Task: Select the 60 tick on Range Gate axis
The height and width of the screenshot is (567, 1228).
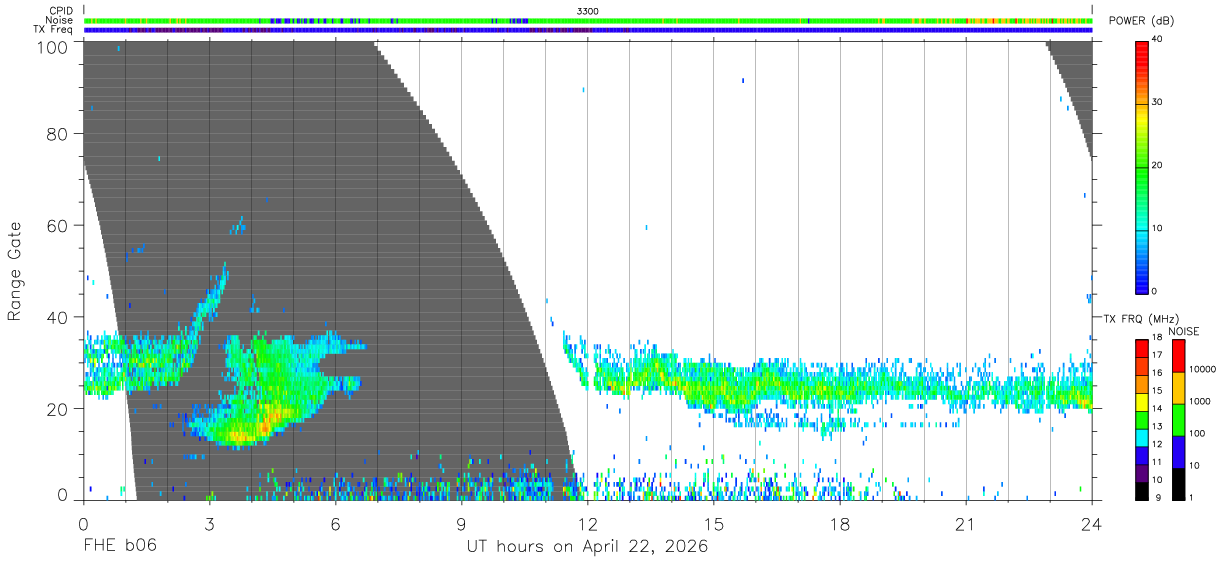Action: (x=58, y=226)
